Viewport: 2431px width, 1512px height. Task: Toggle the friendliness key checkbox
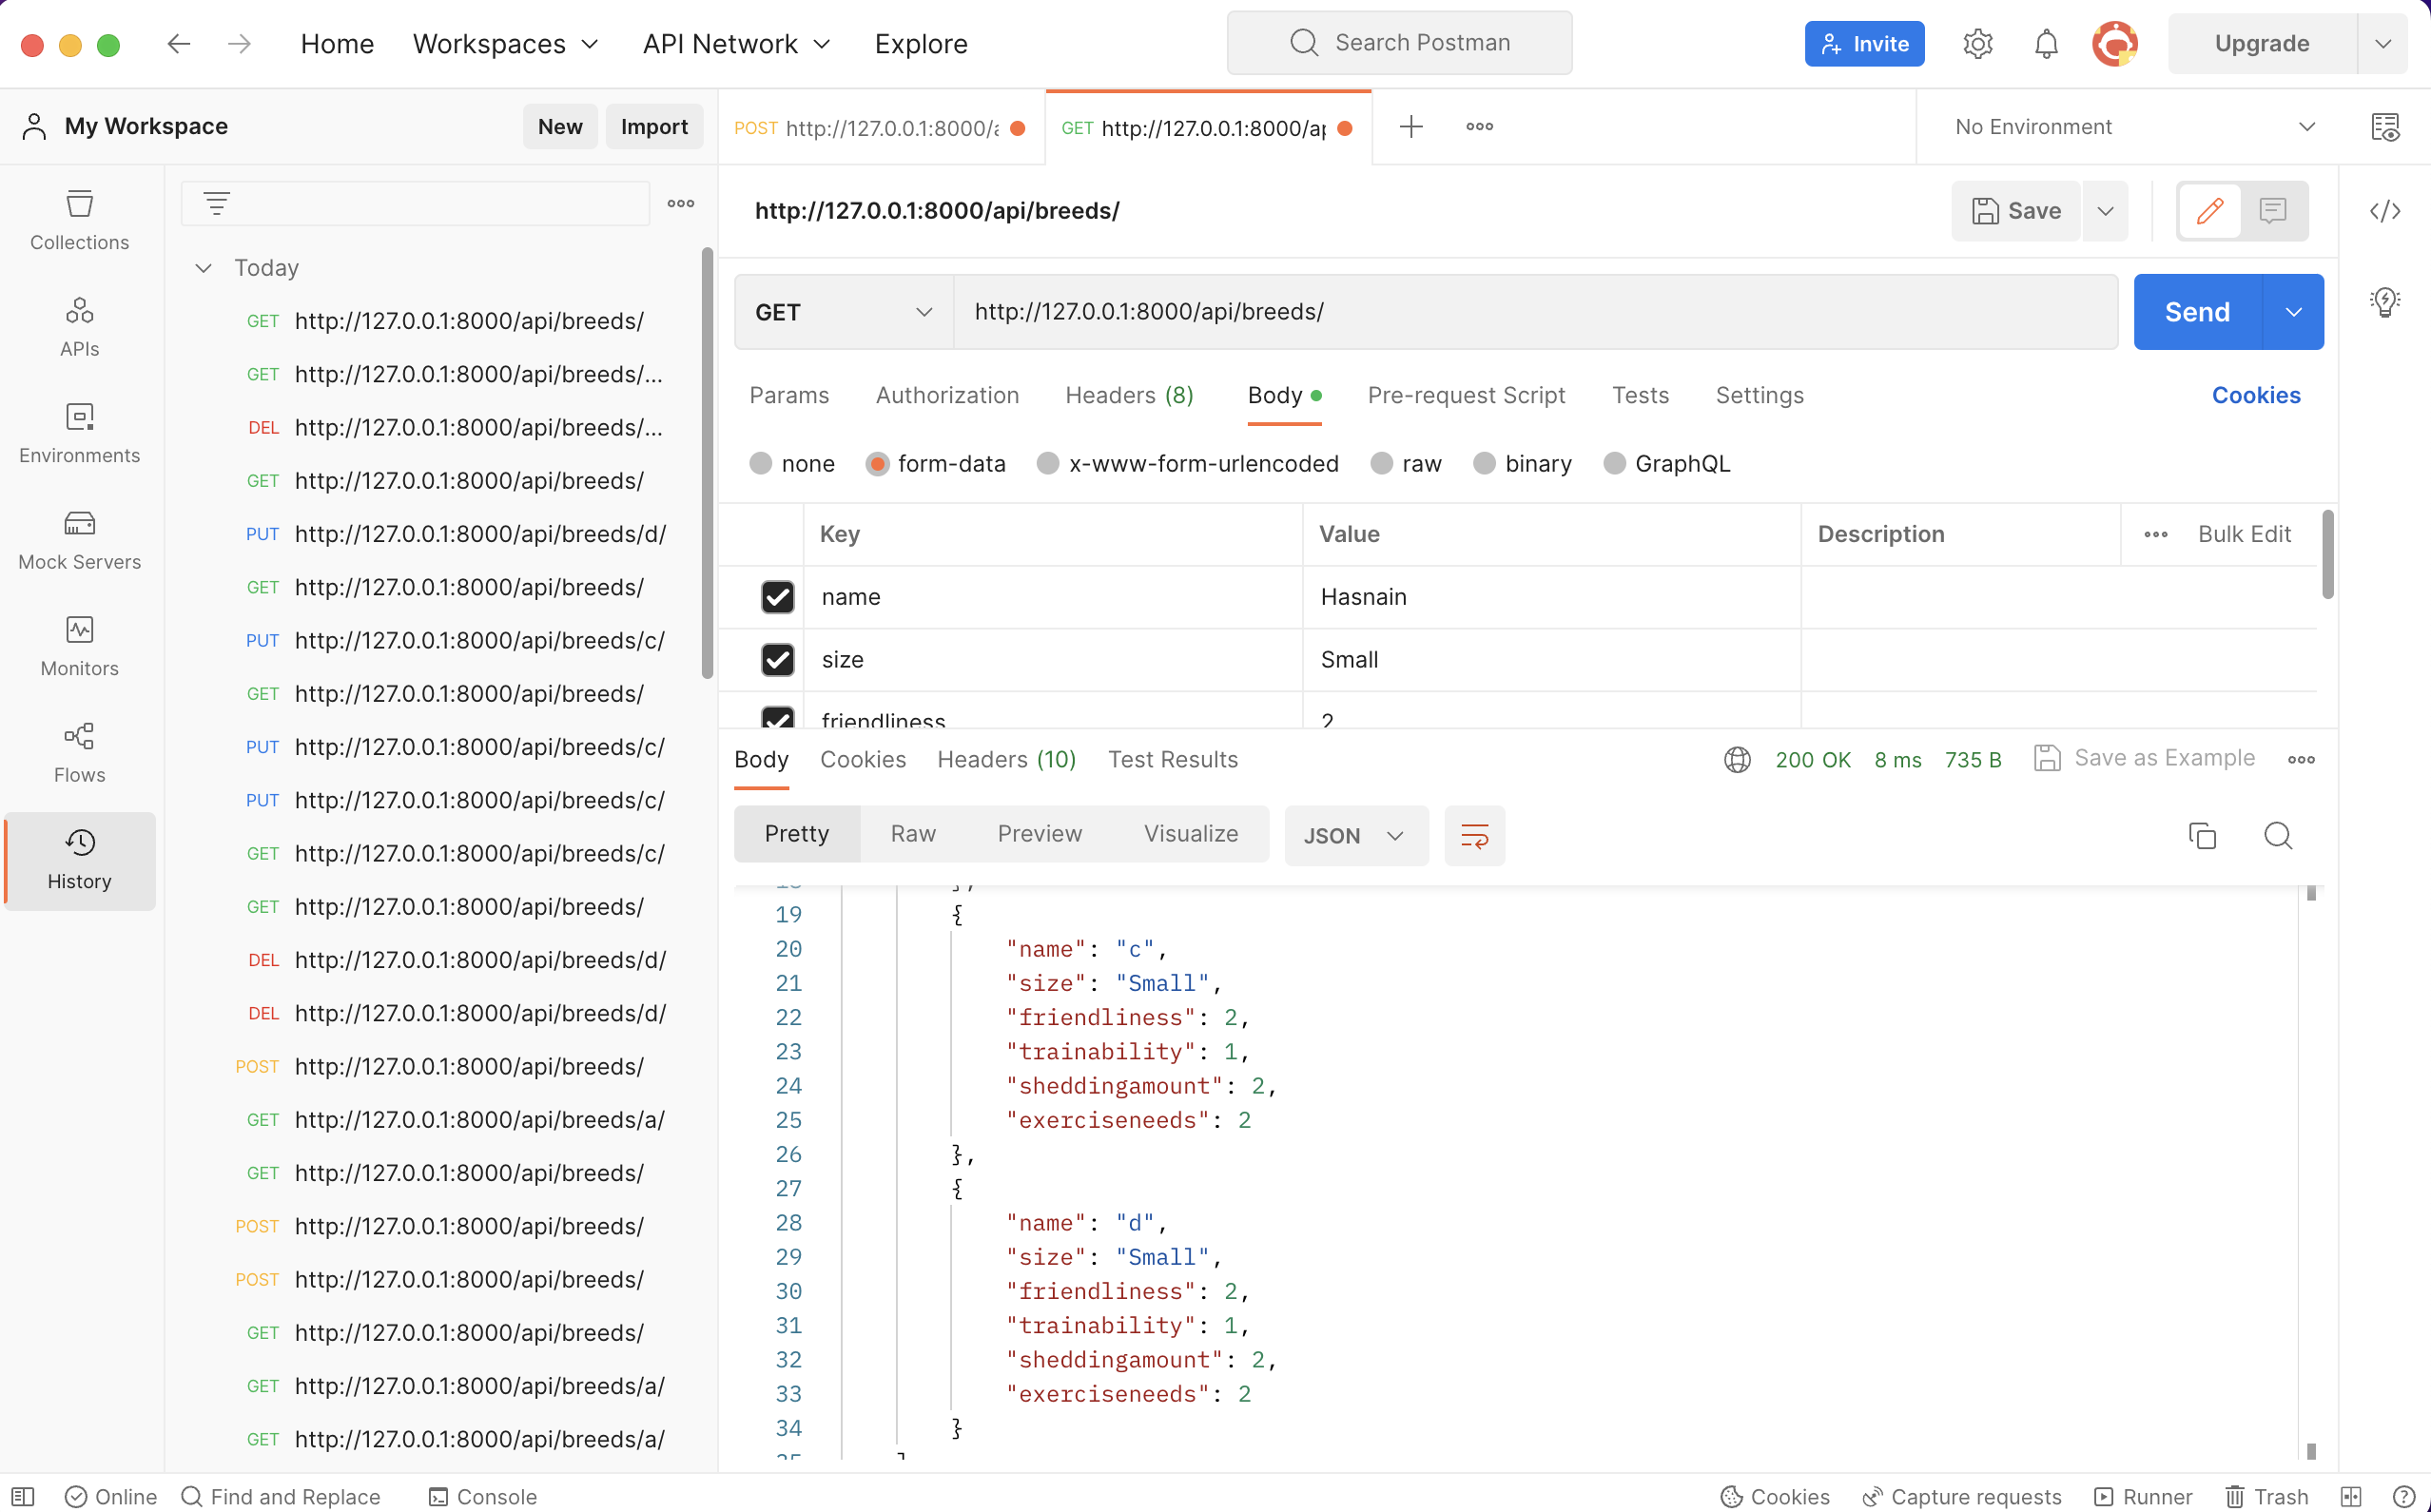point(778,721)
